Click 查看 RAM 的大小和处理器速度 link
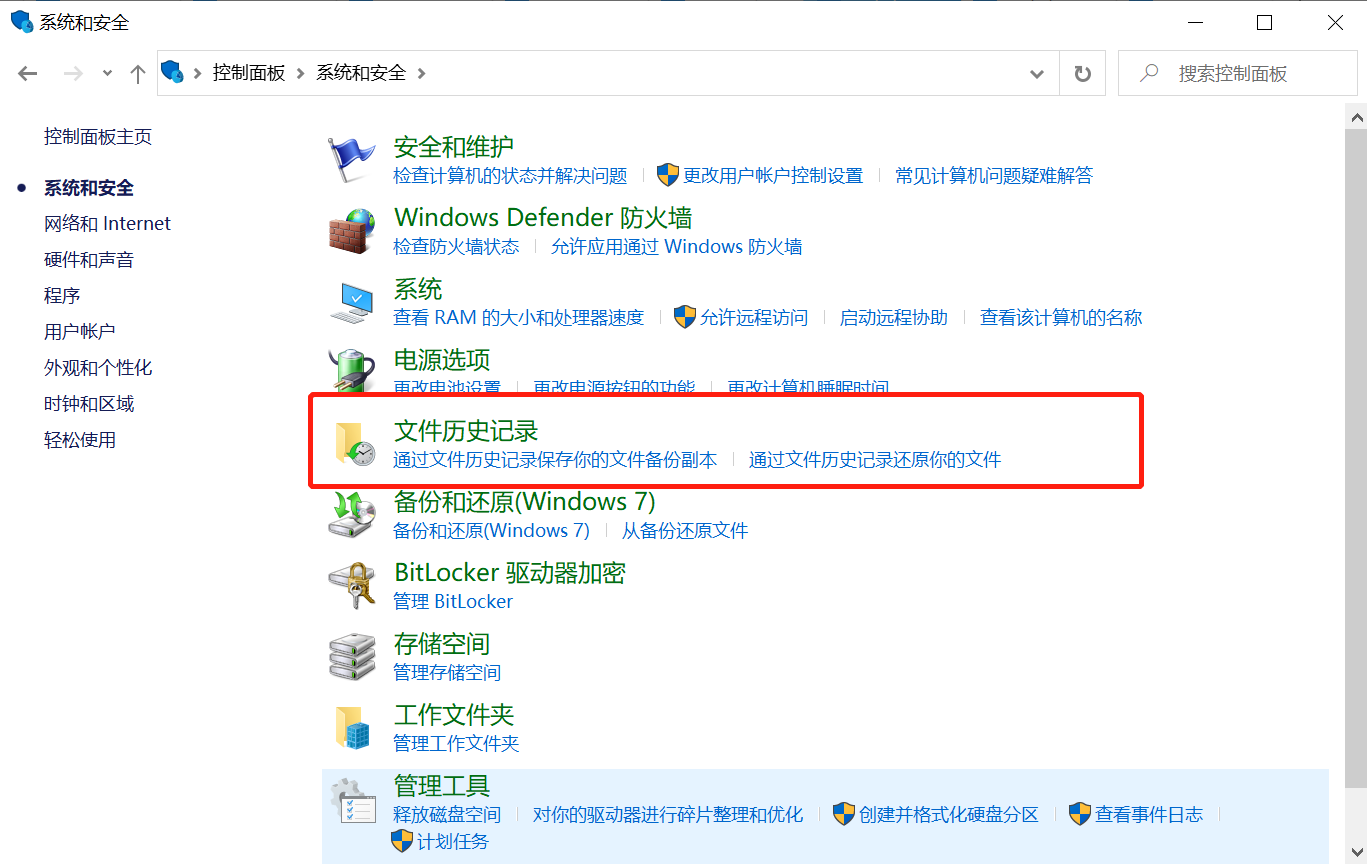 519,317
